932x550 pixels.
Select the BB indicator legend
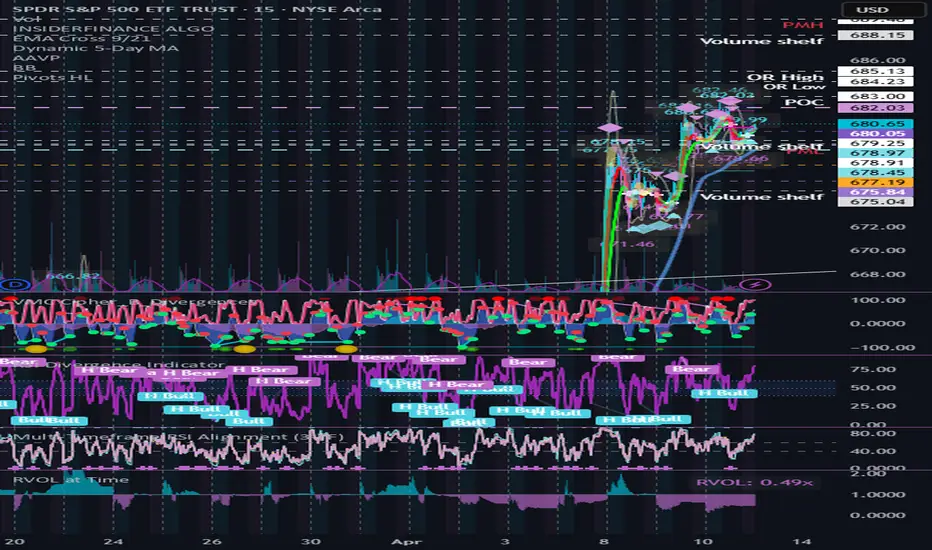click(x=24, y=68)
